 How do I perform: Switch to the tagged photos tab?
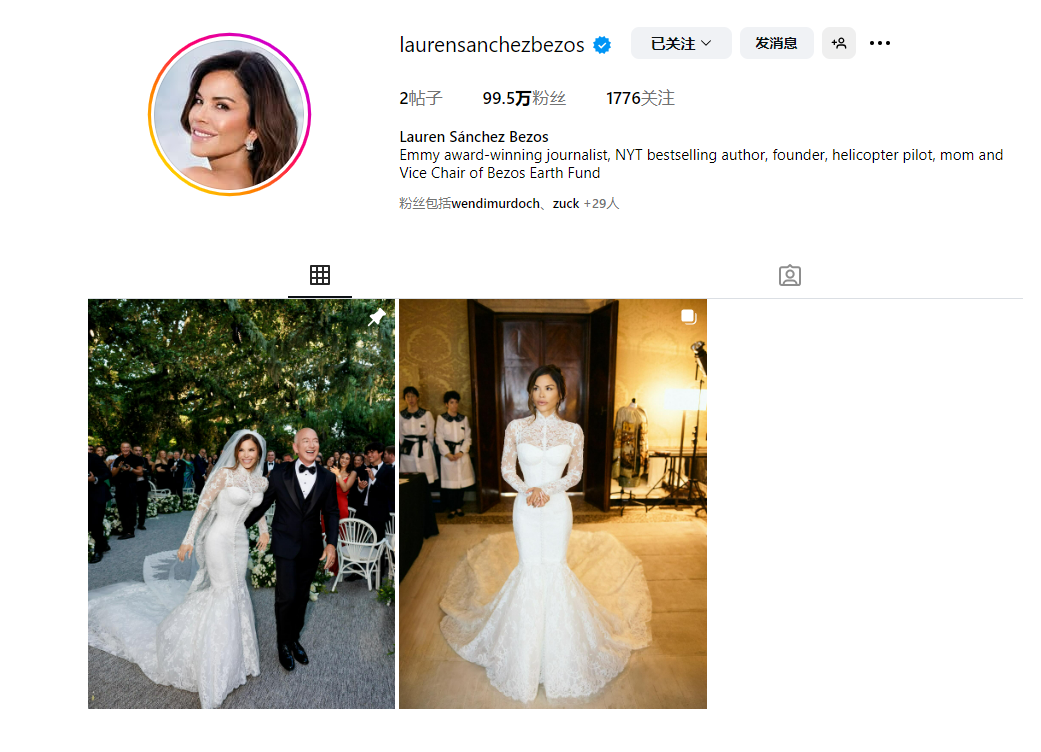click(x=789, y=275)
